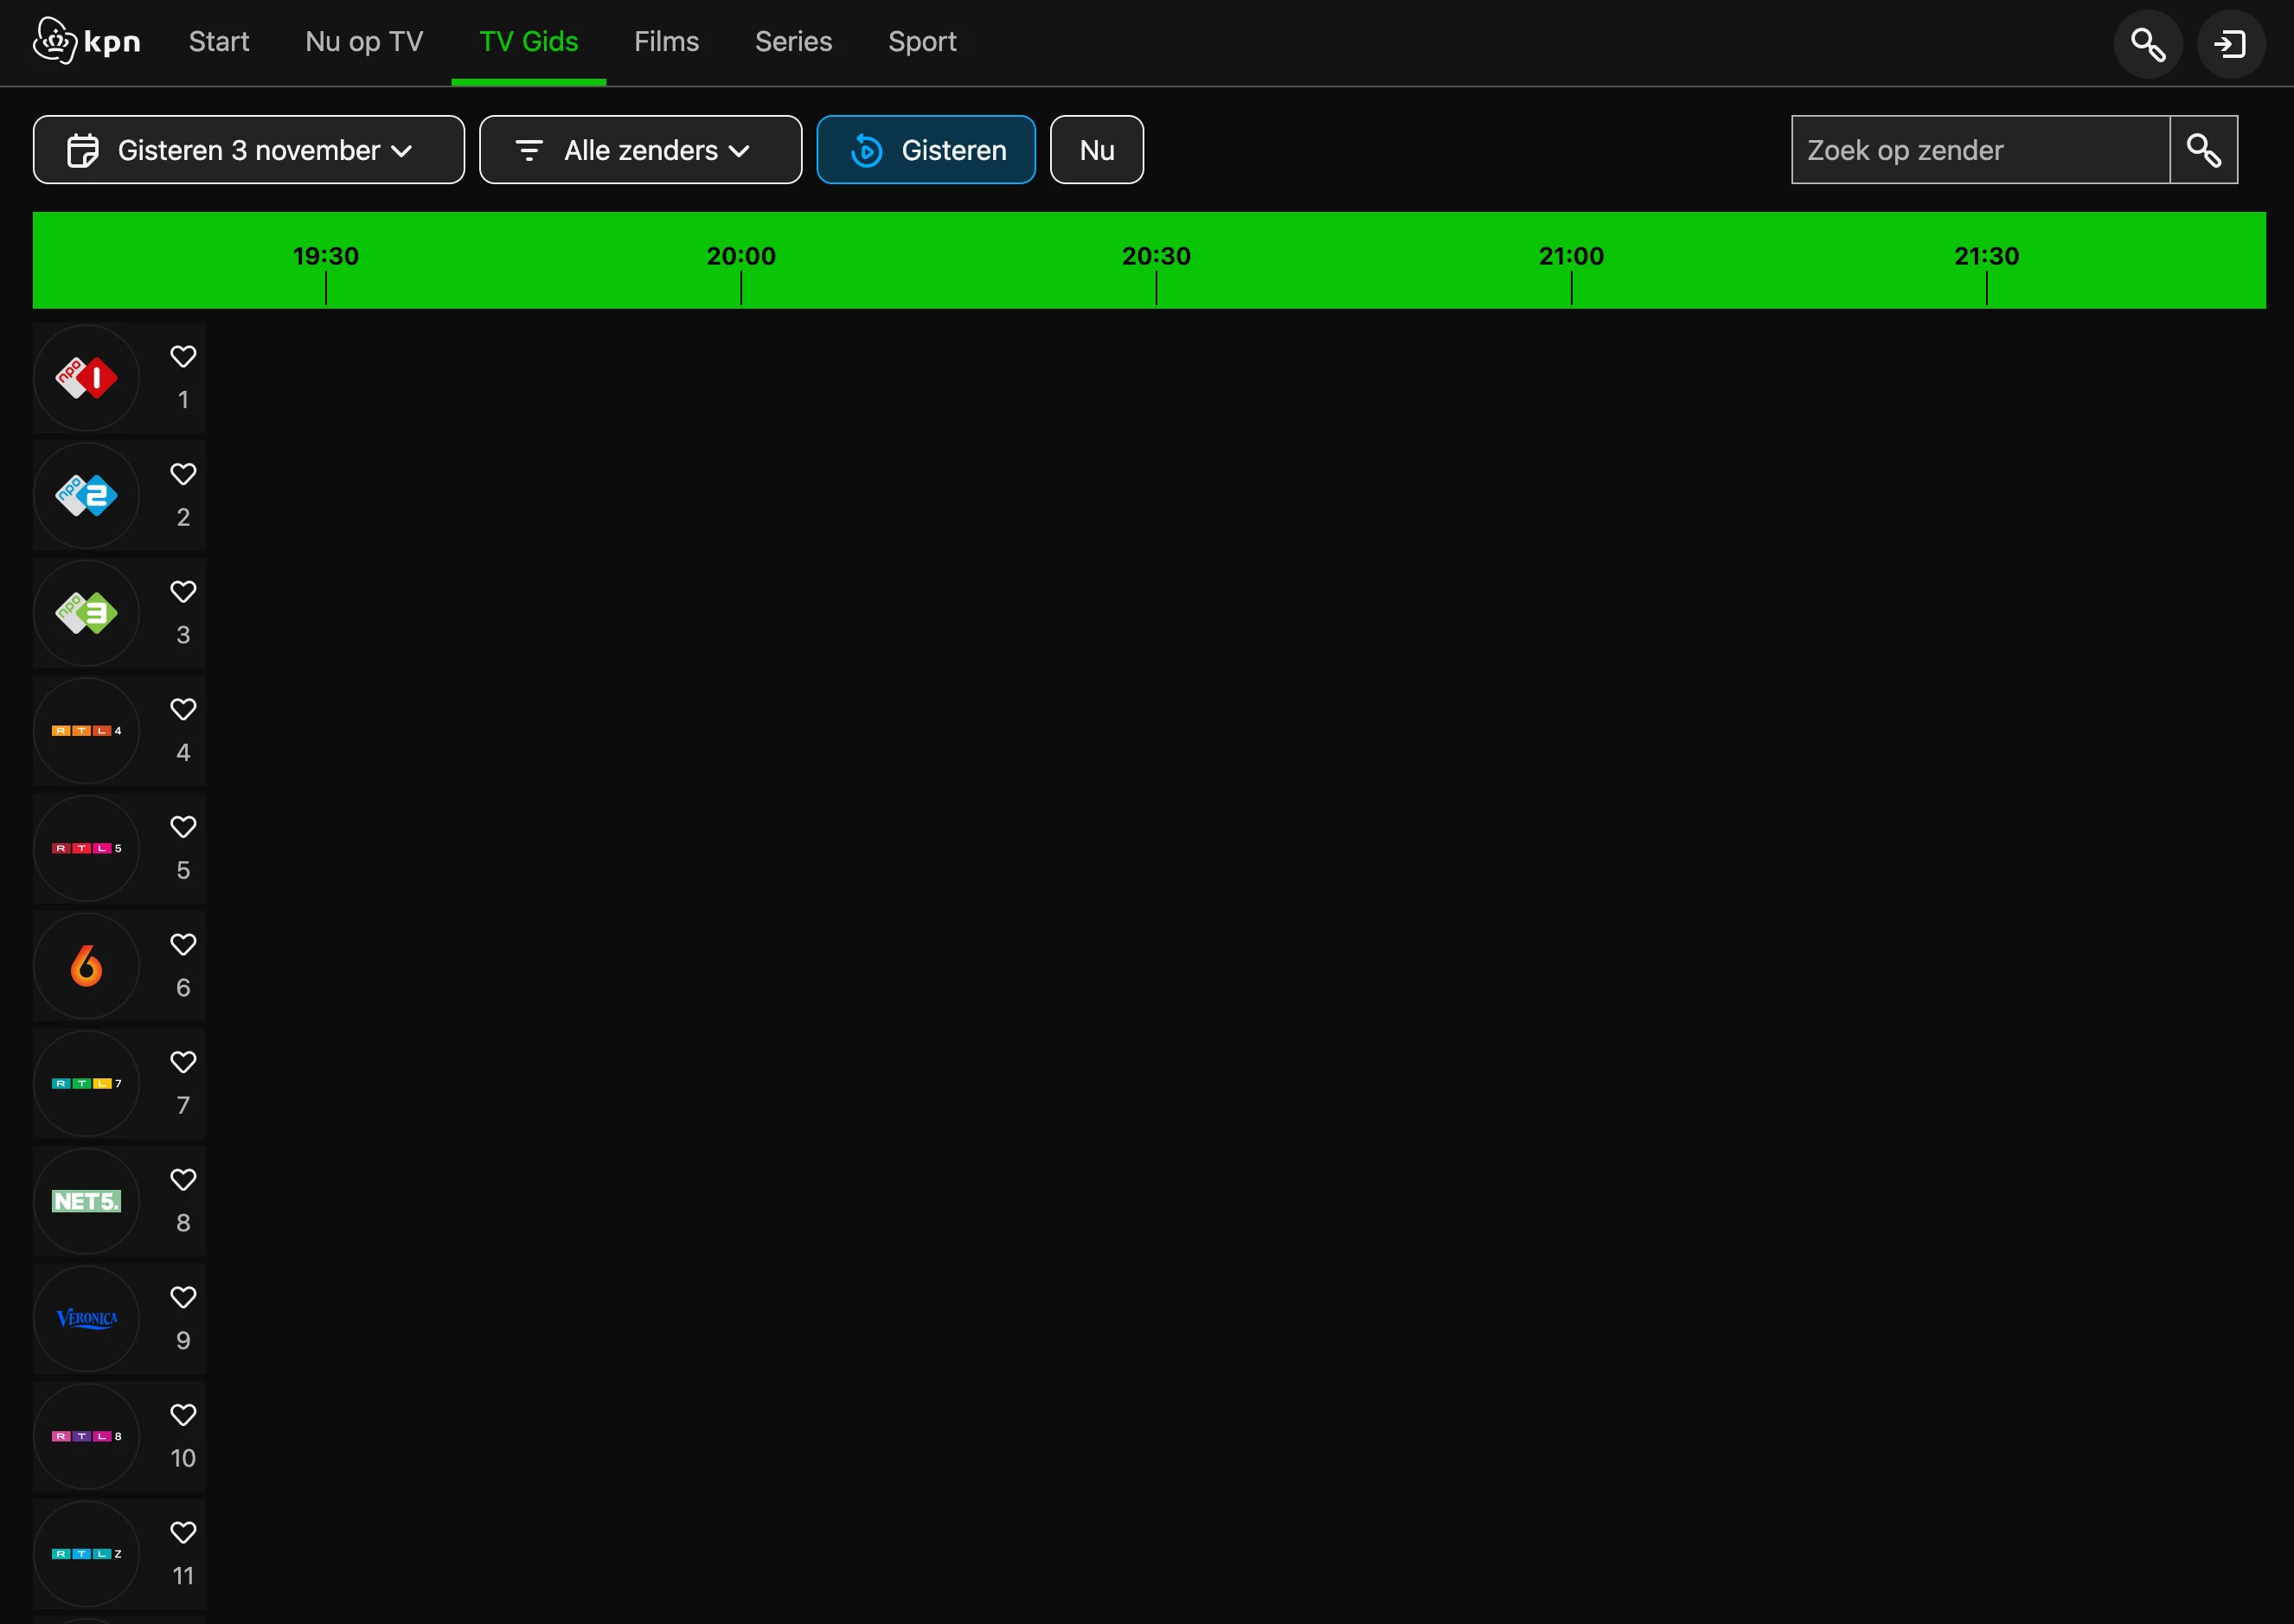Open the RTL 4 channel logo
2294x1624 pixels.
[86, 731]
